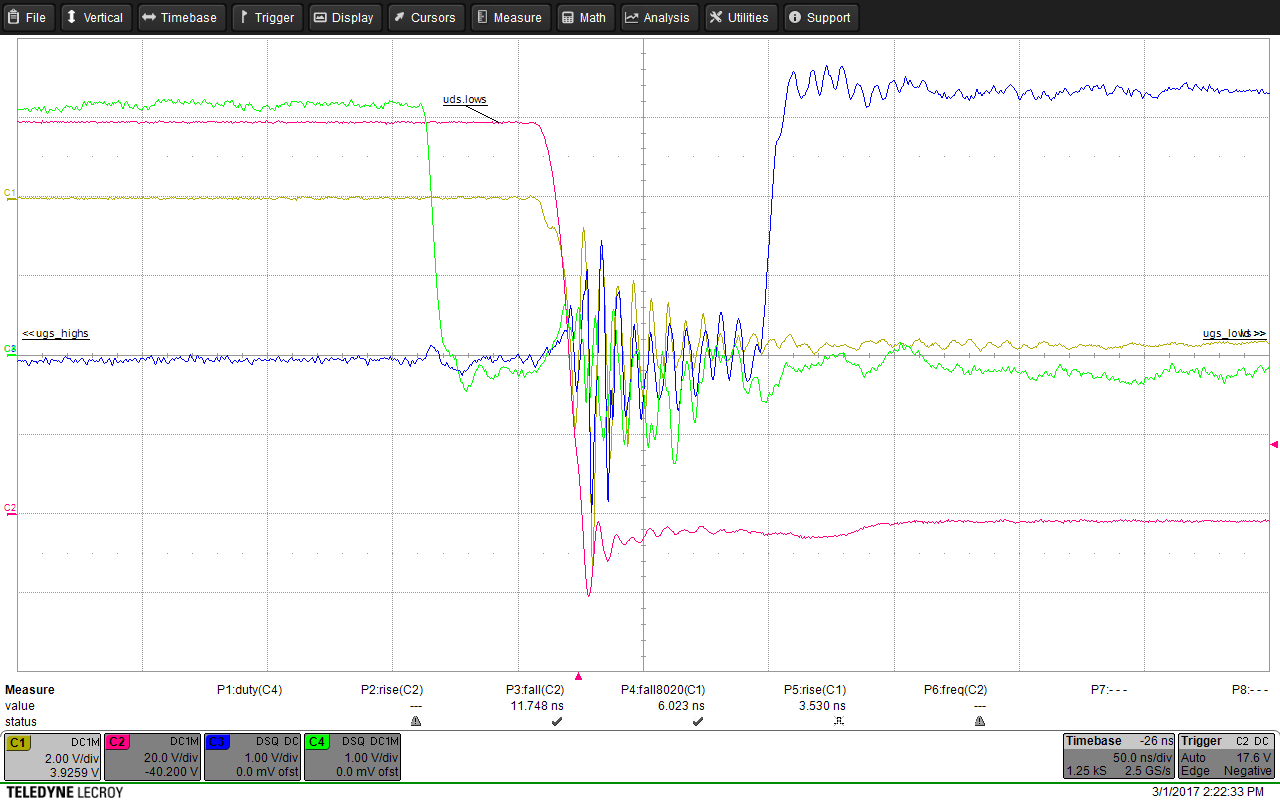Click the P6 warning status icon

point(980,721)
